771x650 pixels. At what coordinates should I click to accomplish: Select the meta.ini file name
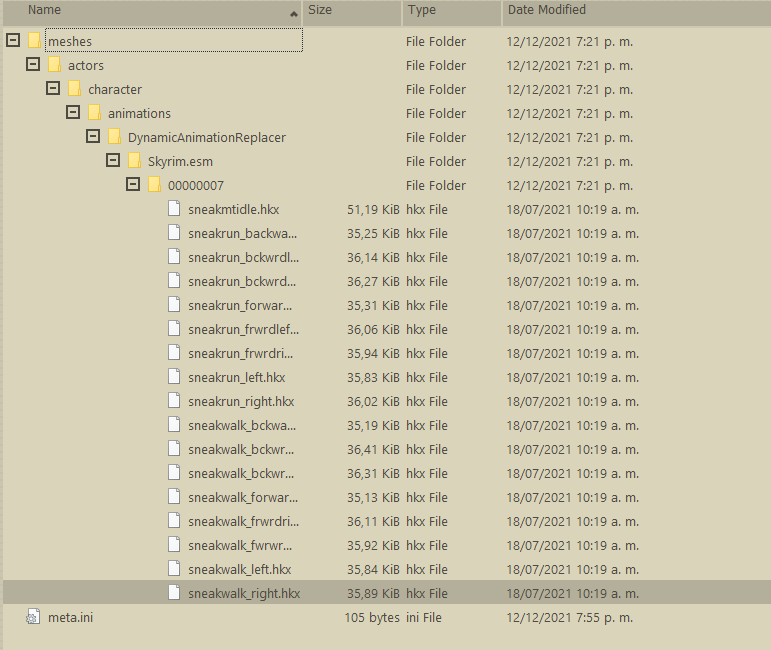(70, 618)
